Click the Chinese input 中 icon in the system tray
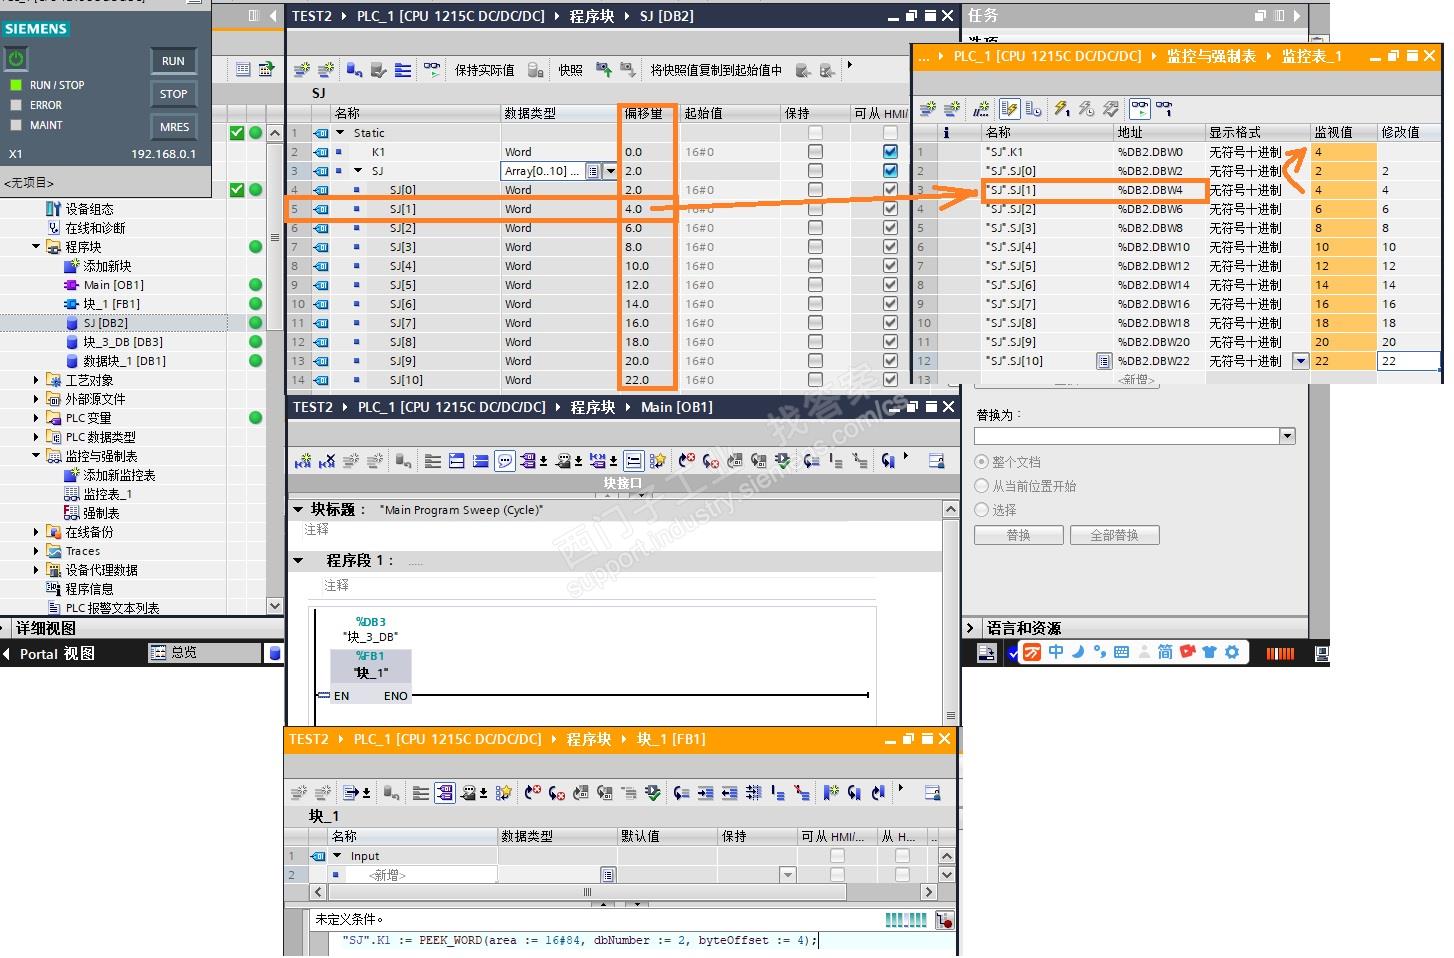The height and width of the screenshot is (958, 1454). tap(1056, 652)
